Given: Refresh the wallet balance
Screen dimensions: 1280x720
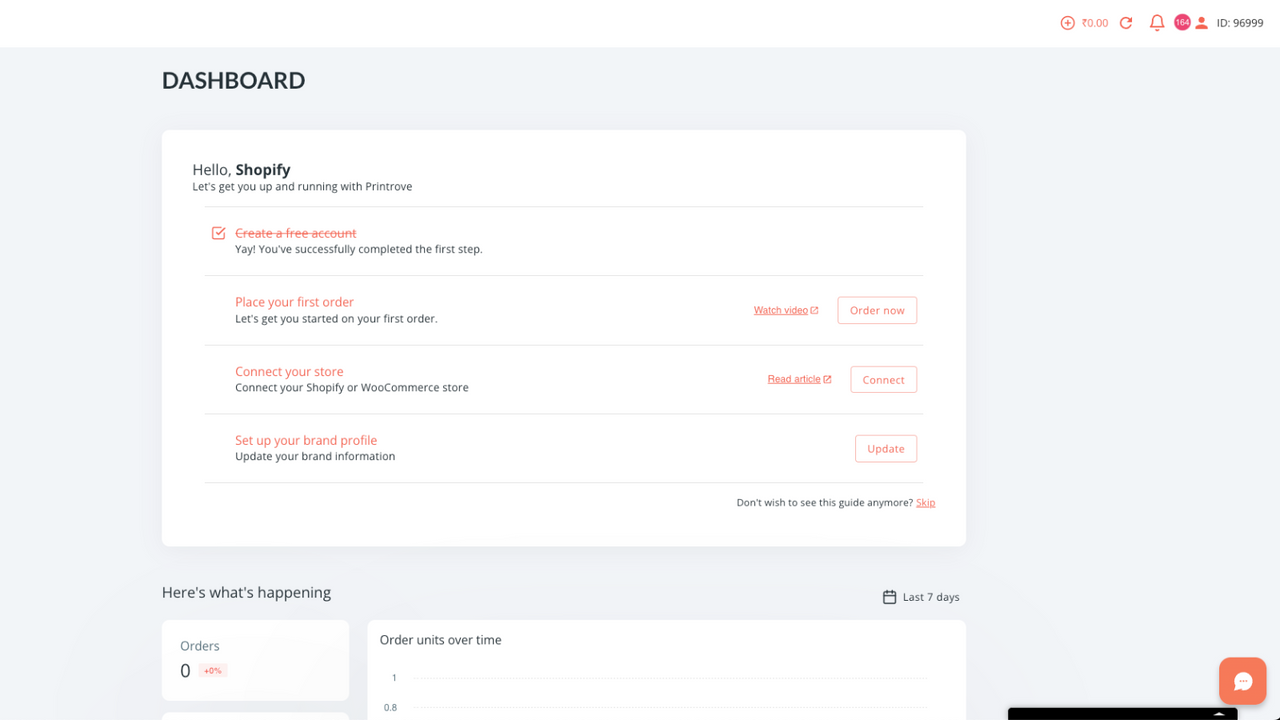Looking at the screenshot, I should 1126,23.
